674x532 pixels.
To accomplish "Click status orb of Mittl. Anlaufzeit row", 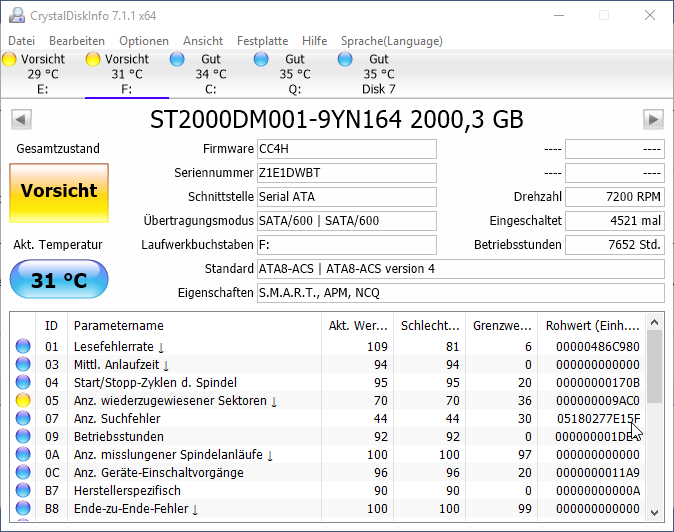I will [23, 364].
